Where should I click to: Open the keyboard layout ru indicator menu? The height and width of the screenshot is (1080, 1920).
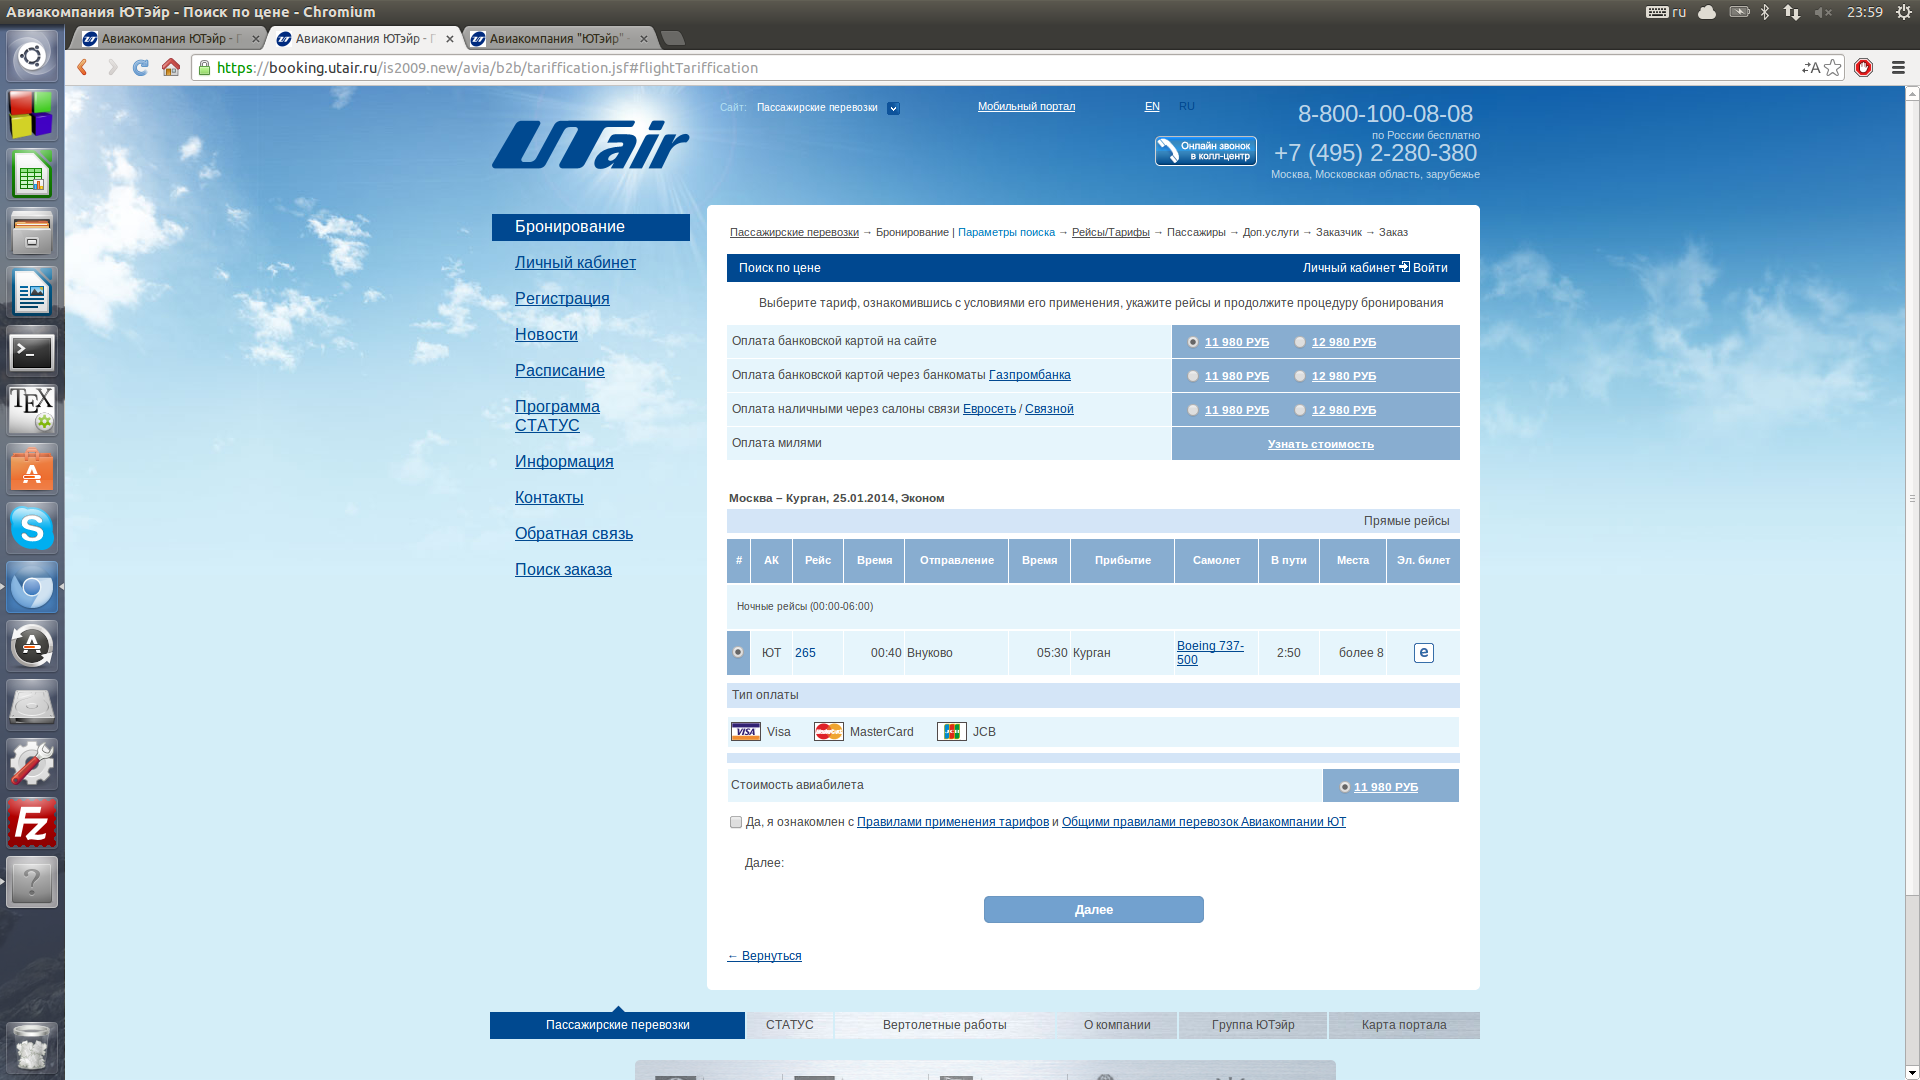click(1666, 12)
